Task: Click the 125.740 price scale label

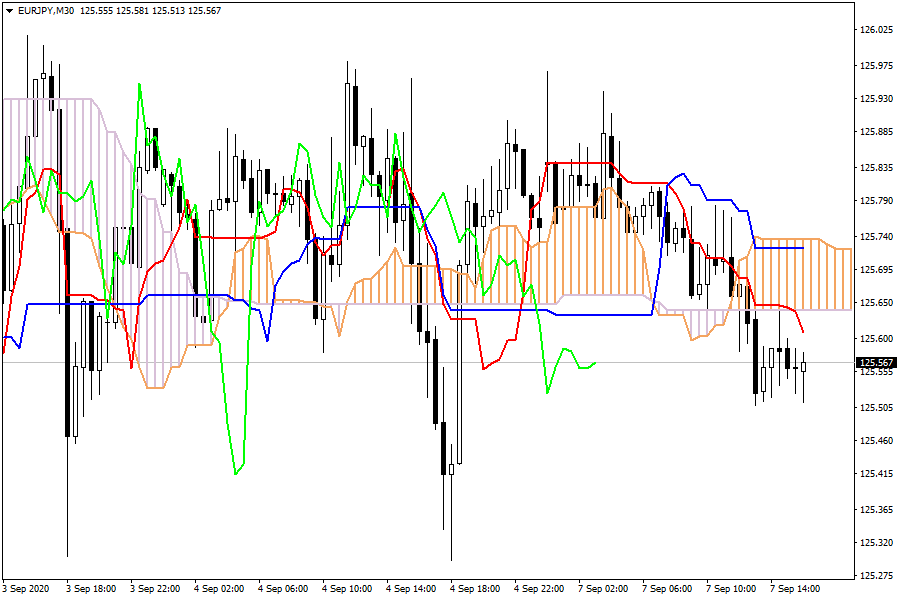Action: 876,237
